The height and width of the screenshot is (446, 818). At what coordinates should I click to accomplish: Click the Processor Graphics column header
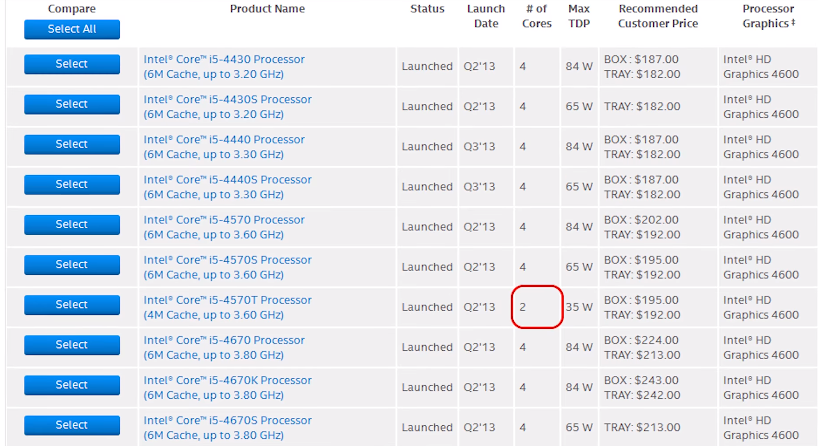(x=768, y=16)
